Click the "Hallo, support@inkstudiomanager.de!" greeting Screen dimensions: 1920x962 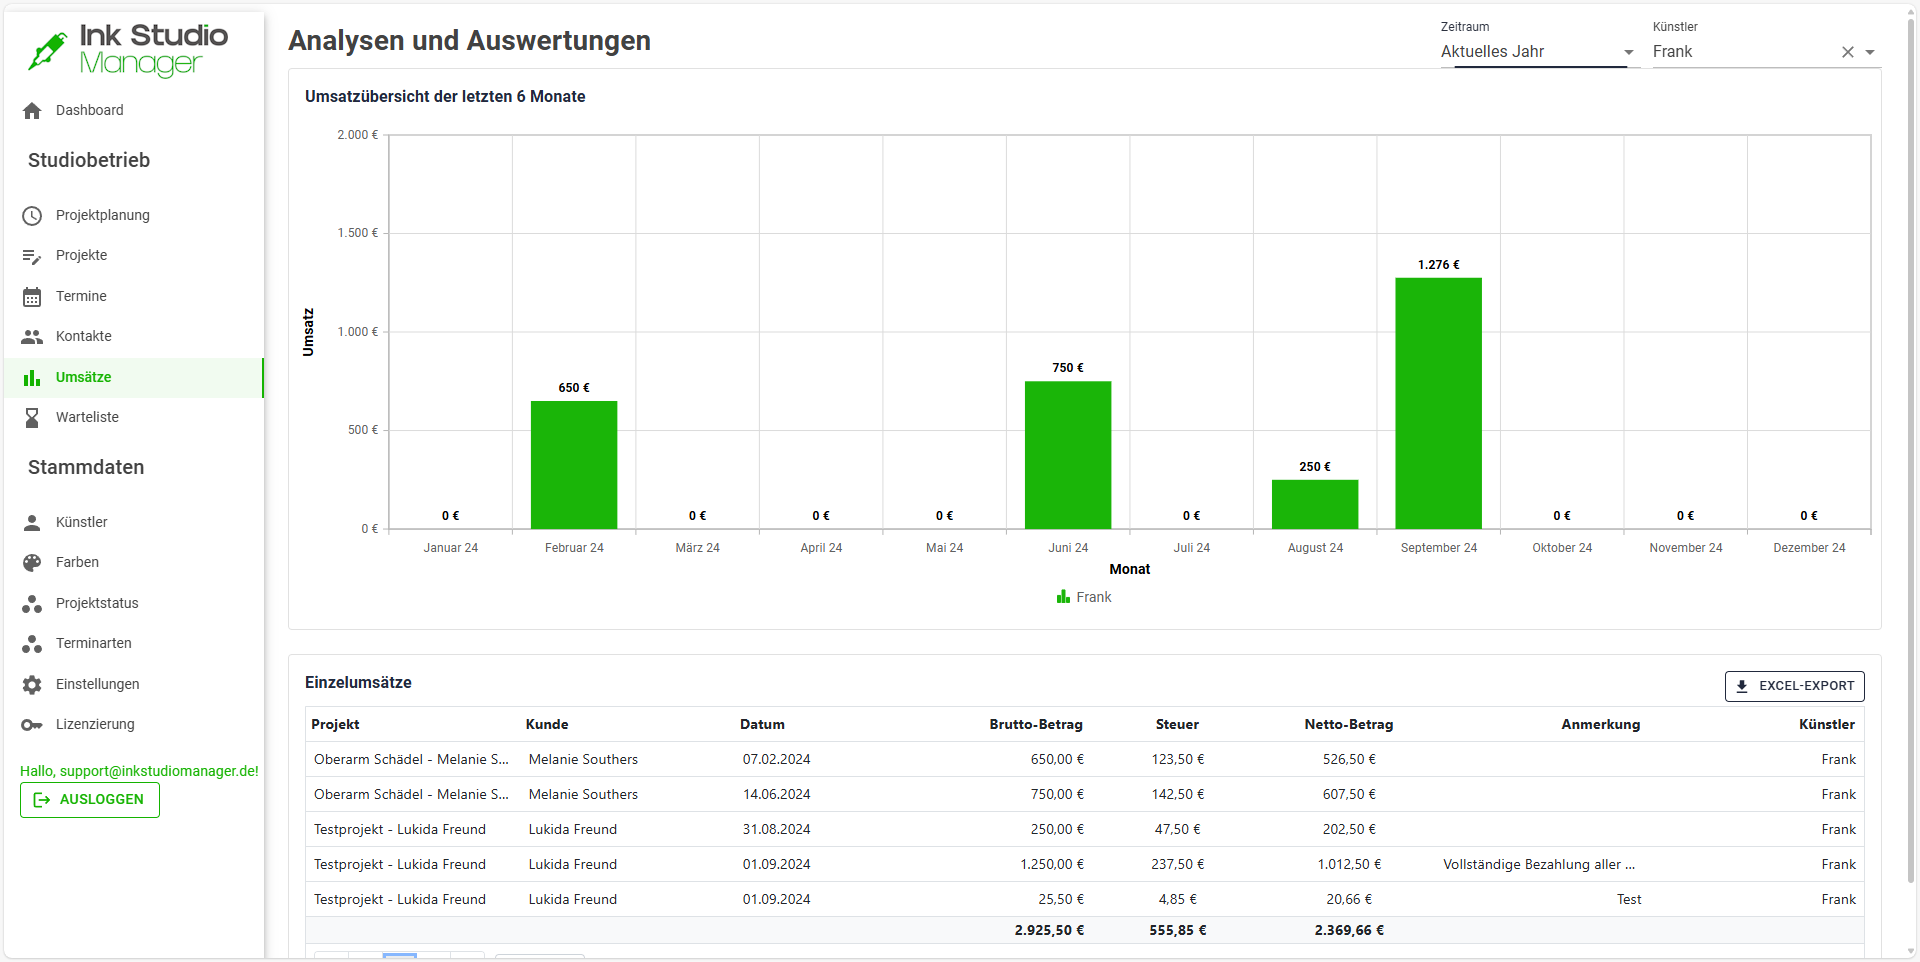(139, 772)
